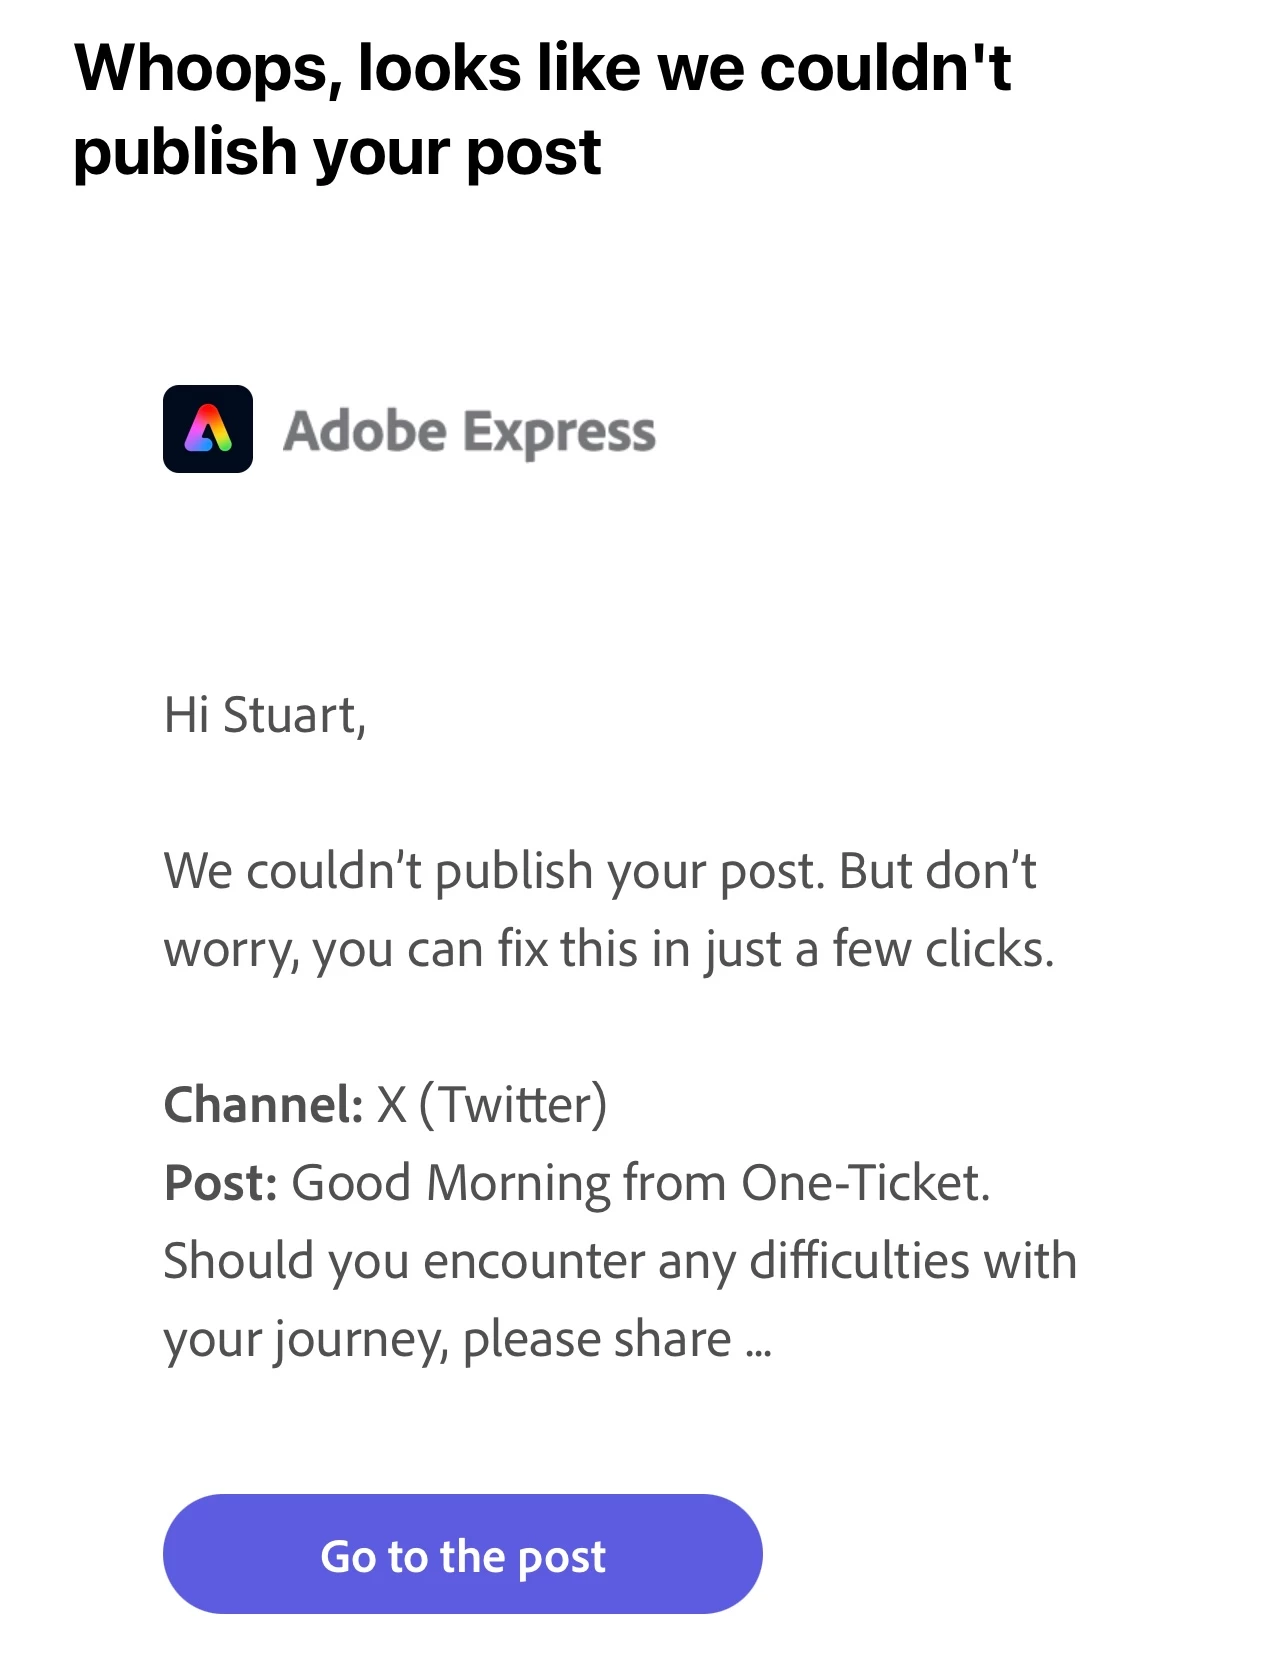Click the Good Morning from One-Ticket text
The height and width of the screenshot is (1669, 1284).
641,1182
